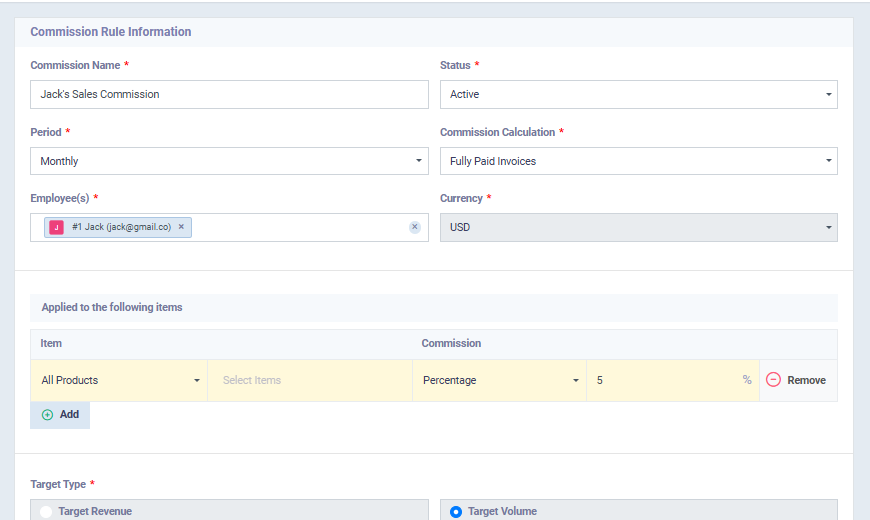Click inside the Employee(s) selection field
This screenshot has height=520, width=870.
tap(300, 228)
